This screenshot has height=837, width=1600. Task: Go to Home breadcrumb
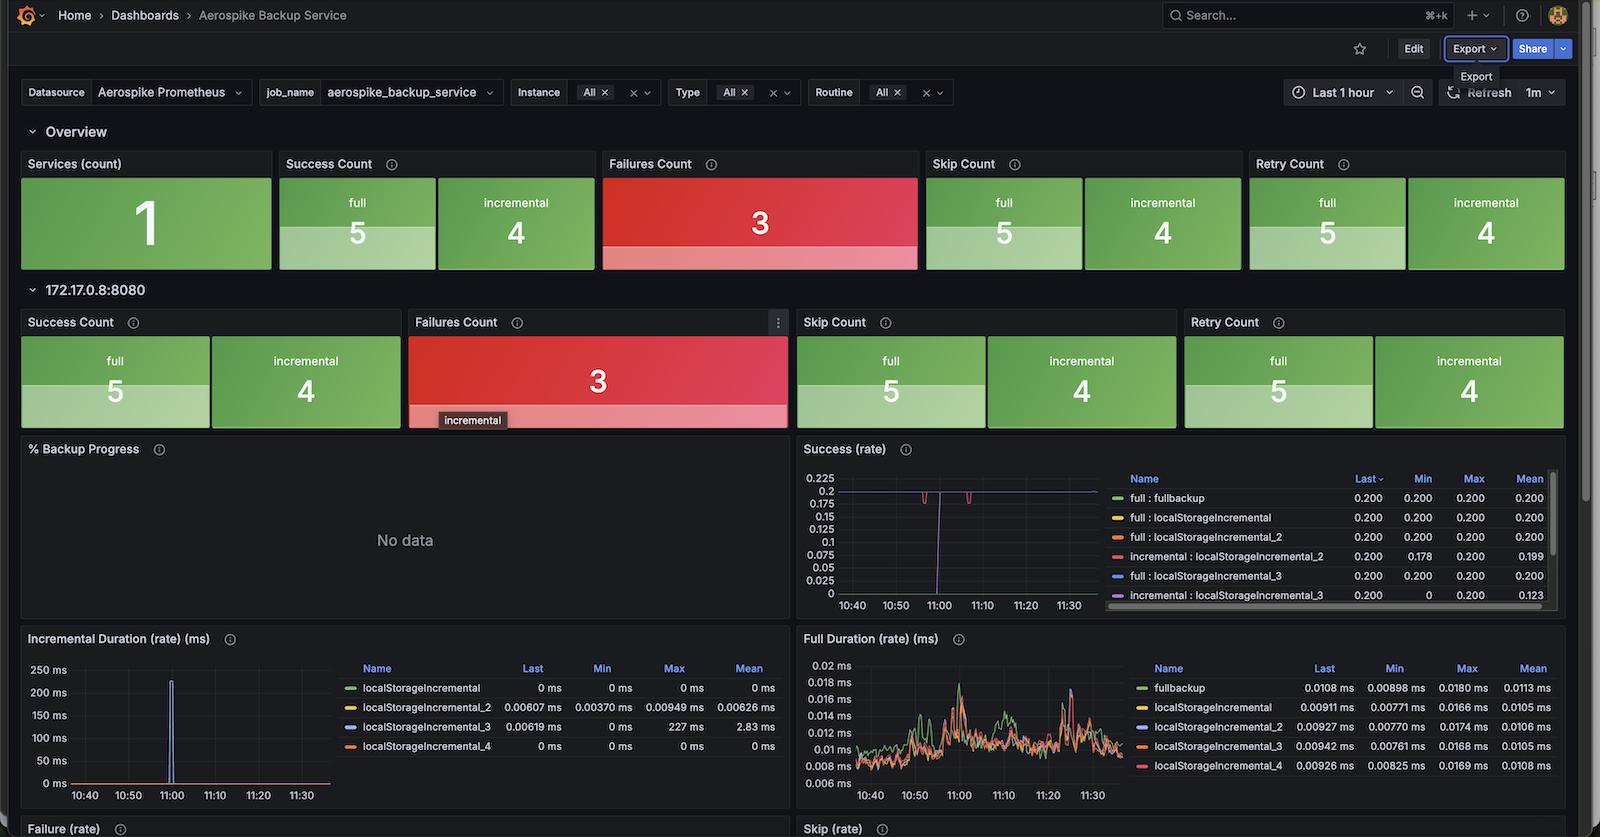coord(74,15)
